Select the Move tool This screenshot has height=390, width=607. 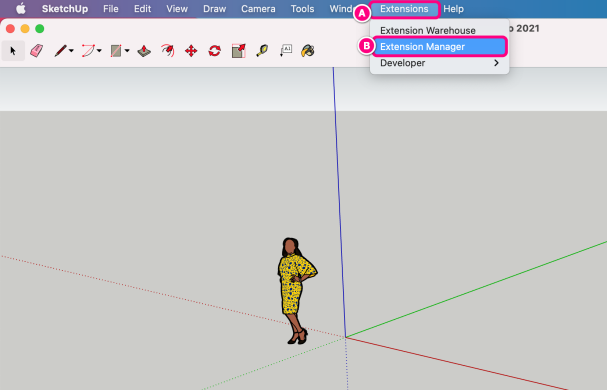pyautogui.click(x=191, y=51)
